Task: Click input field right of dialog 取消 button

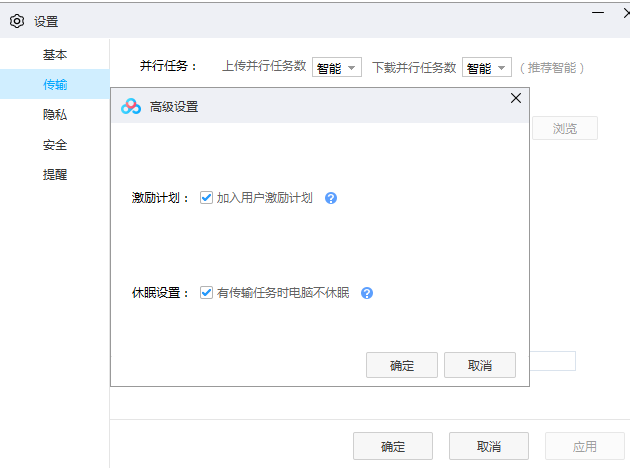Action: 552,361
